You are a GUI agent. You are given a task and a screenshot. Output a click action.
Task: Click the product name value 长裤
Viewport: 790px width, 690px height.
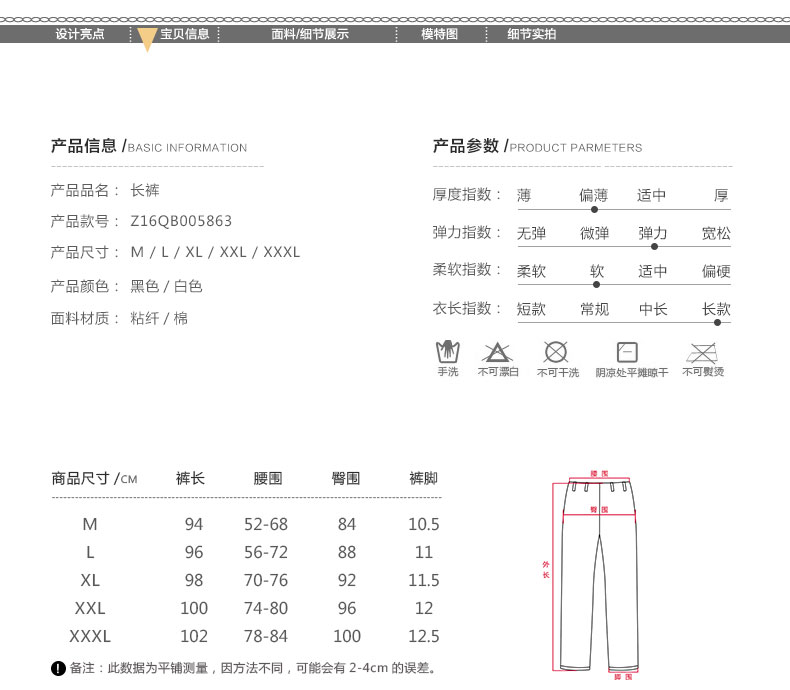coord(145,190)
